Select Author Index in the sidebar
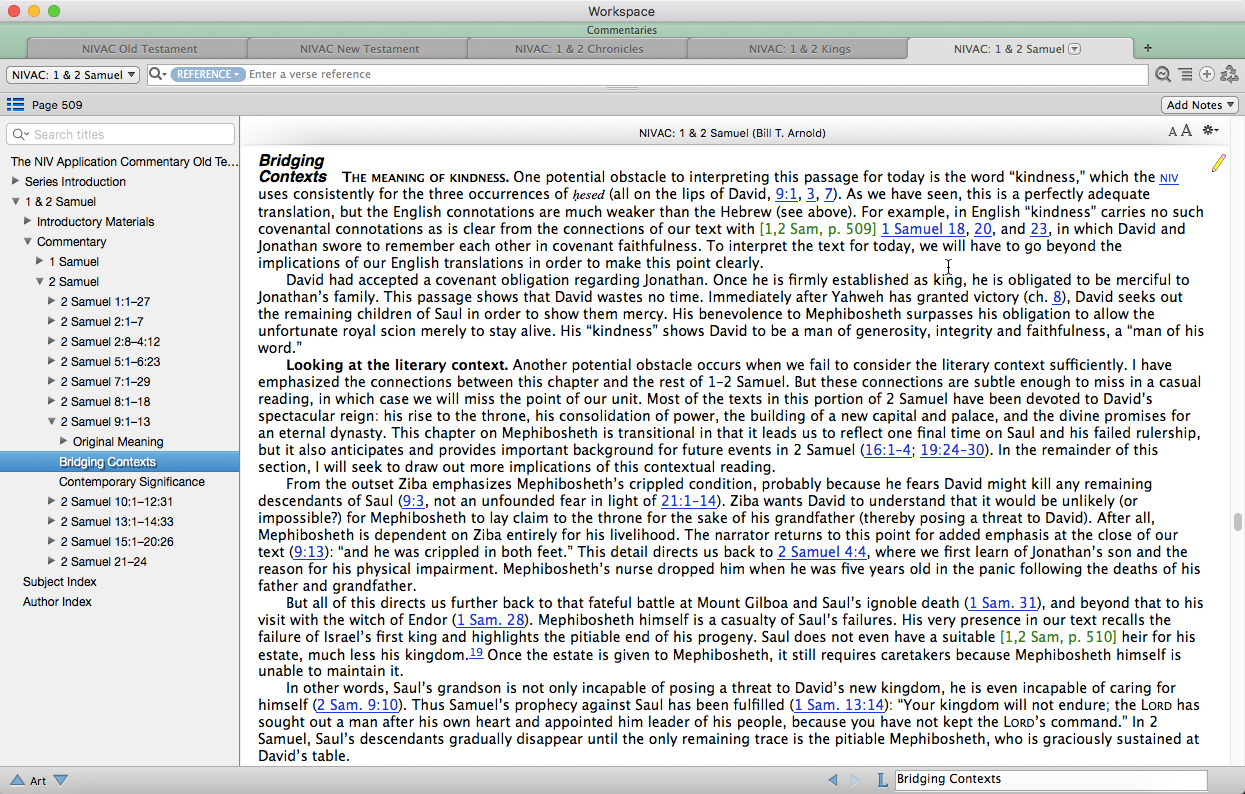The width and height of the screenshot is (1245, 794). (x=57, y=601)
